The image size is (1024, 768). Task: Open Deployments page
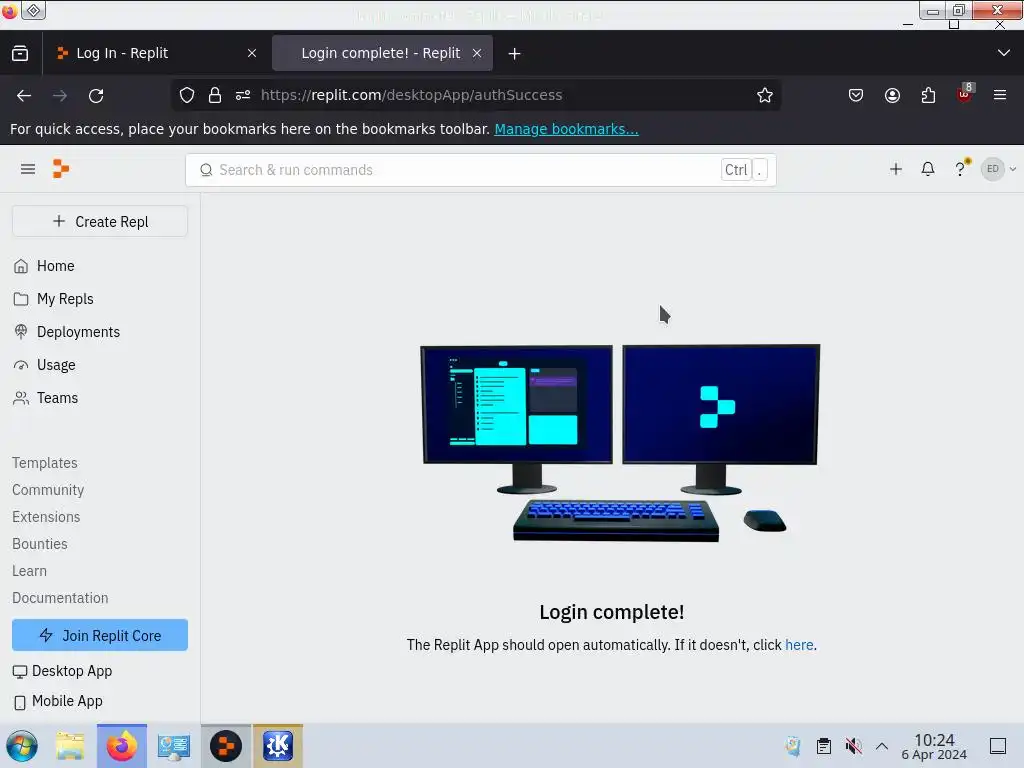[x=67, y=332]
